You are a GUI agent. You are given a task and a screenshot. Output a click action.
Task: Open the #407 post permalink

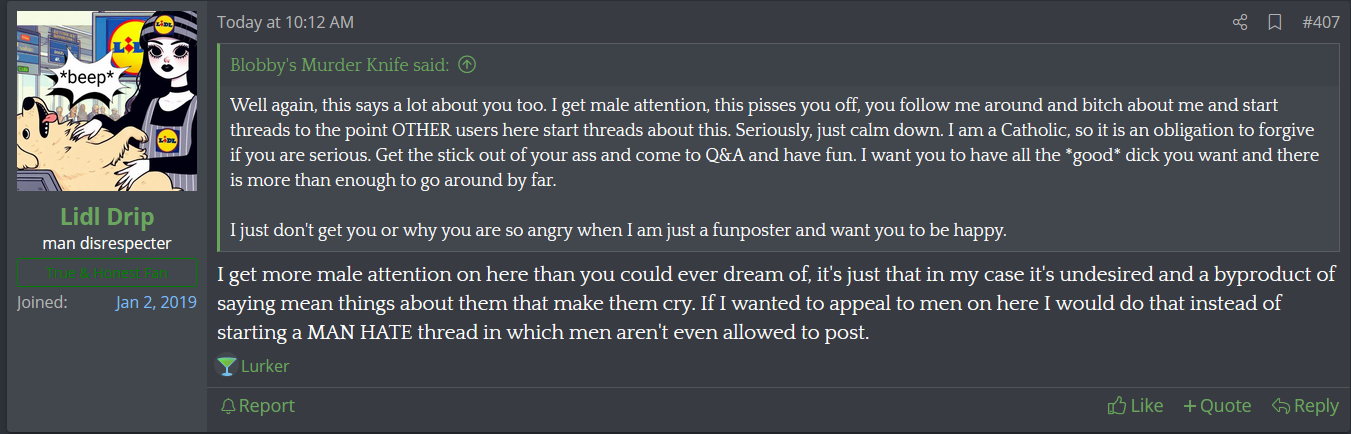tap(1320, 22)
